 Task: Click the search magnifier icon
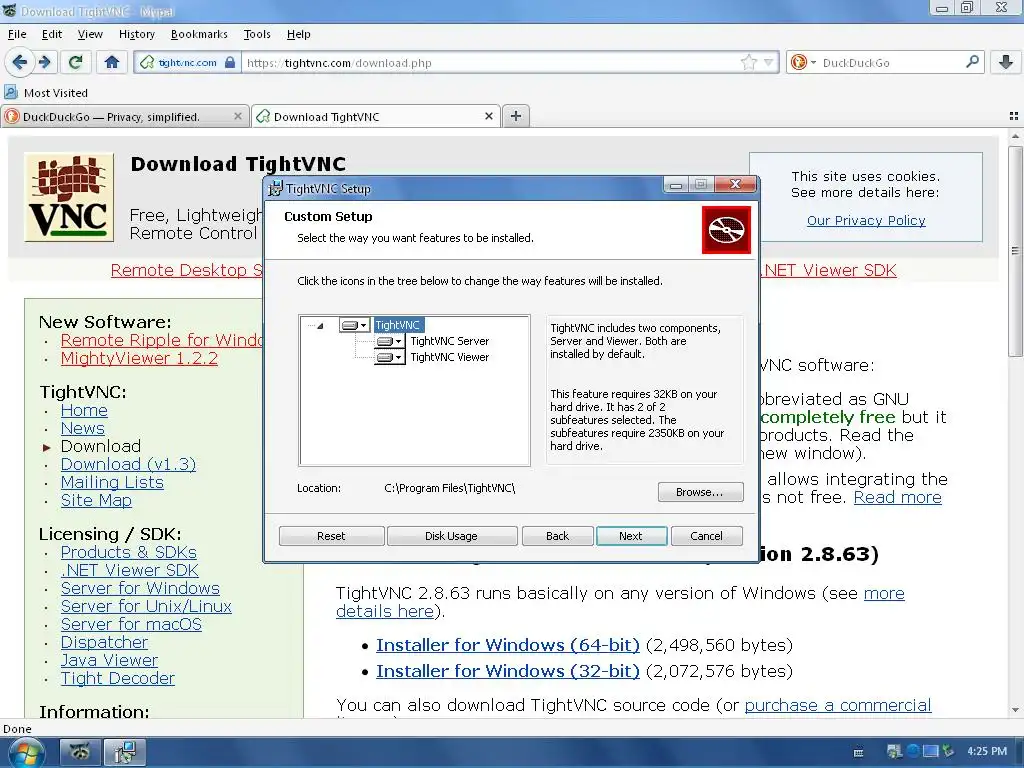pyautogui.click(x=972, y=62)
